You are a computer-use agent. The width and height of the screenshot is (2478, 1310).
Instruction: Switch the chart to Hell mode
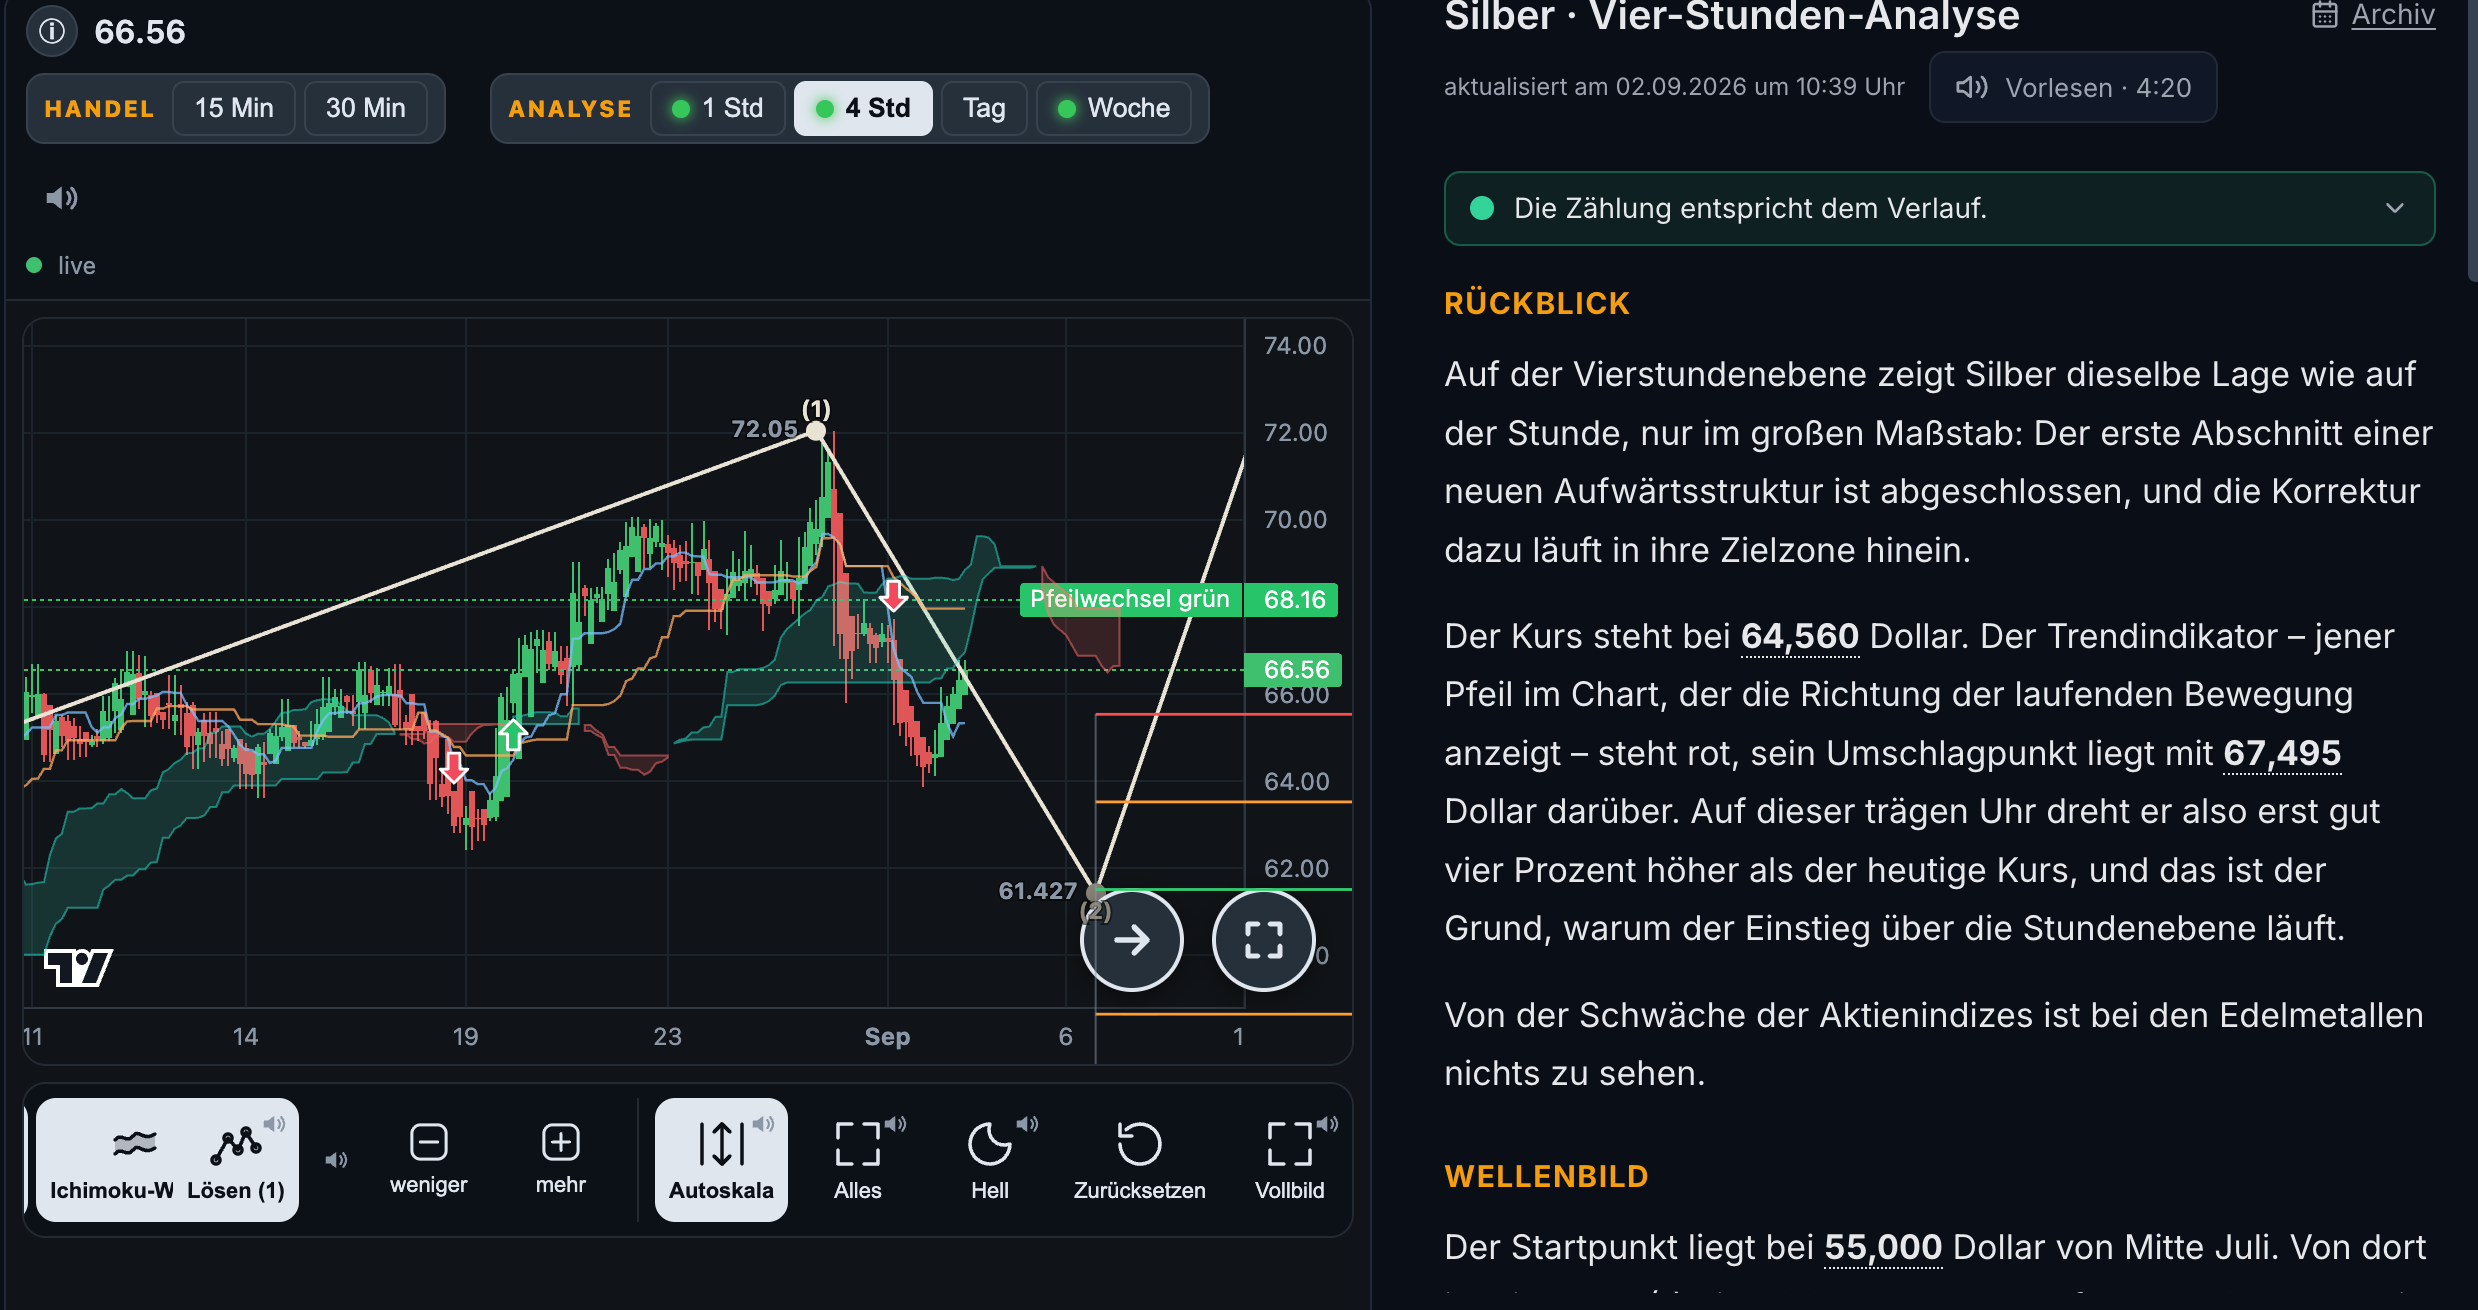pyautogui.click(x=990, y=1160)
